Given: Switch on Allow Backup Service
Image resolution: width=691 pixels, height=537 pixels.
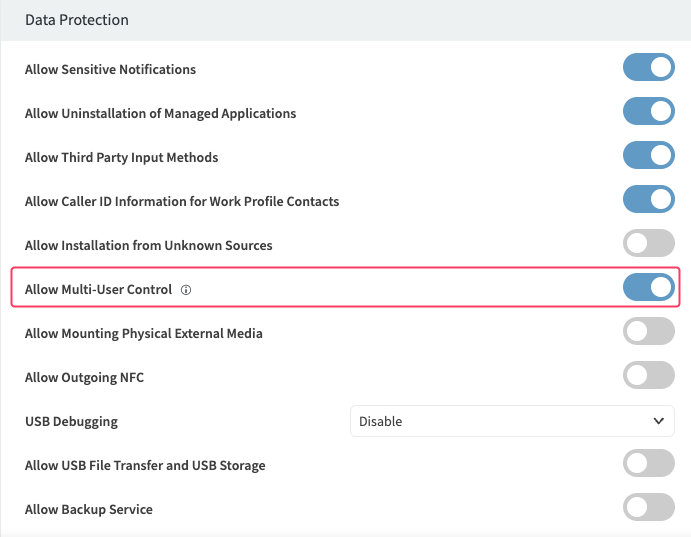Looking at the screenshot, I should click(x=648, y=508).
